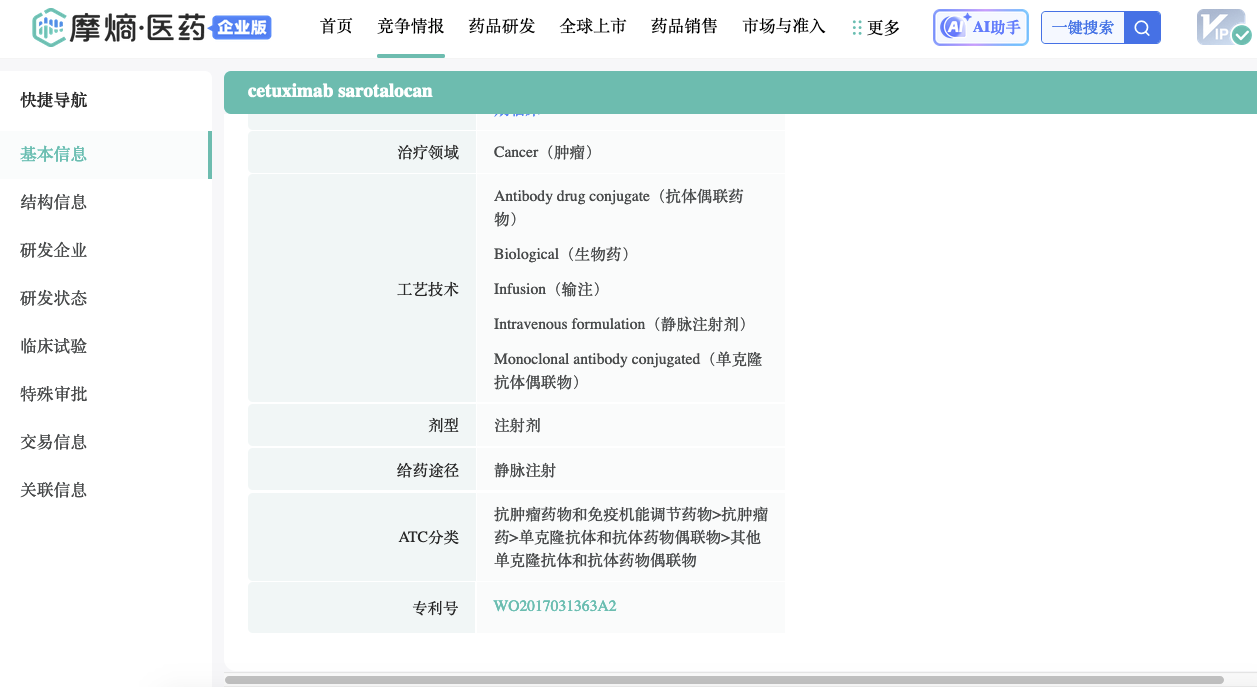Expand the 更多 menu with dots icon
The width and height of the screenshot is (1257, 687).
pyautogui.click(x=876, y=28)
